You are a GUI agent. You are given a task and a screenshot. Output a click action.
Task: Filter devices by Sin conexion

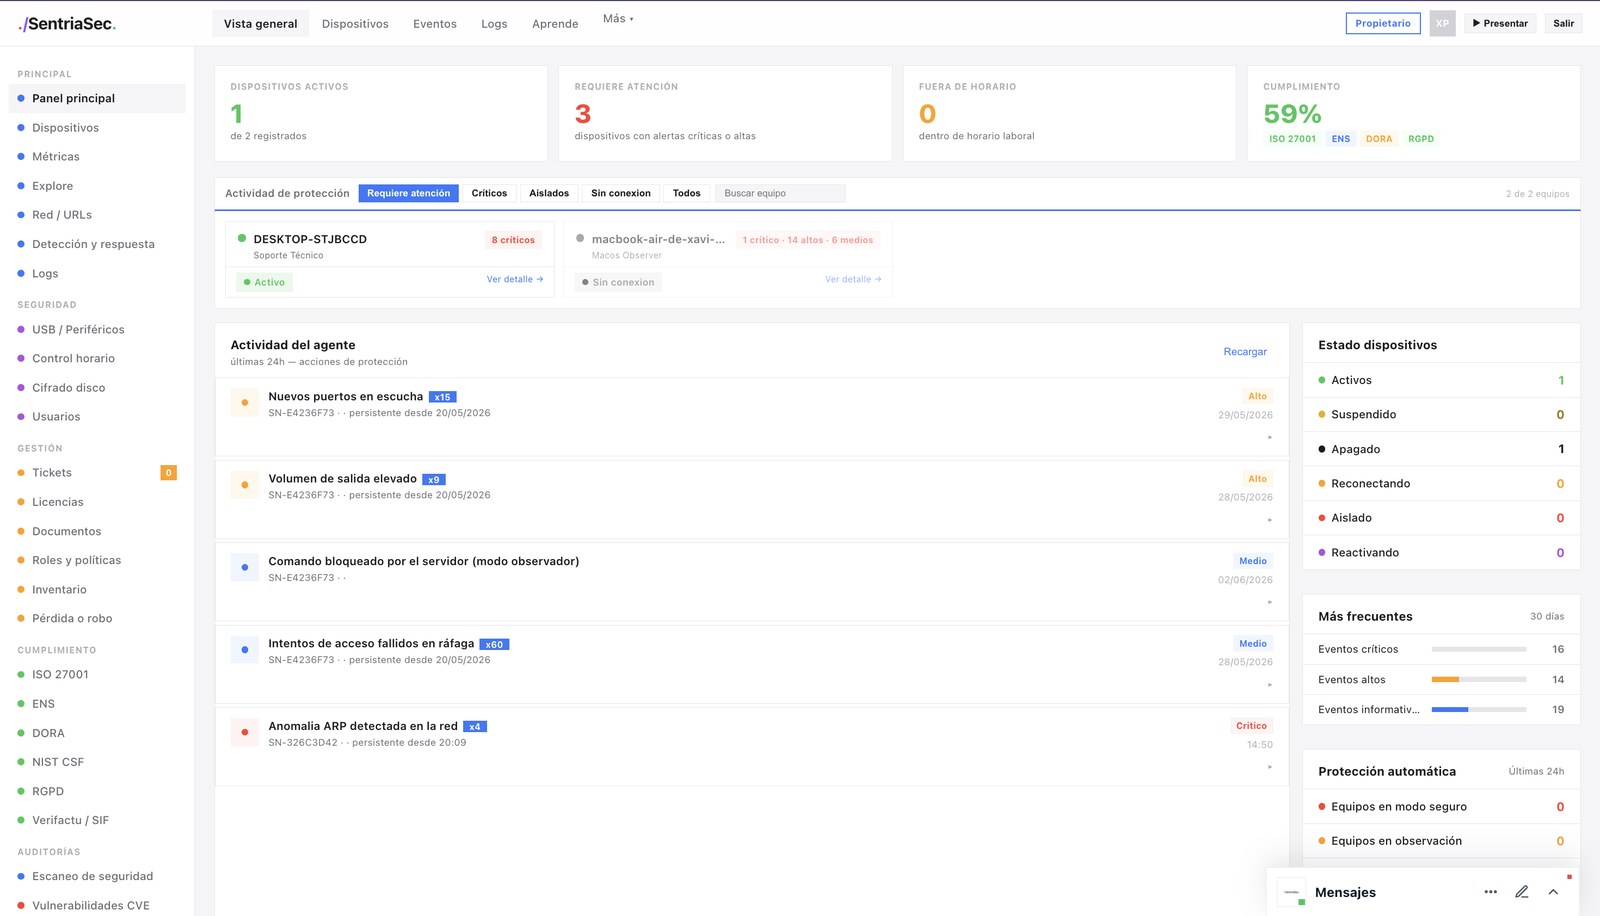[x=620, y=193]
